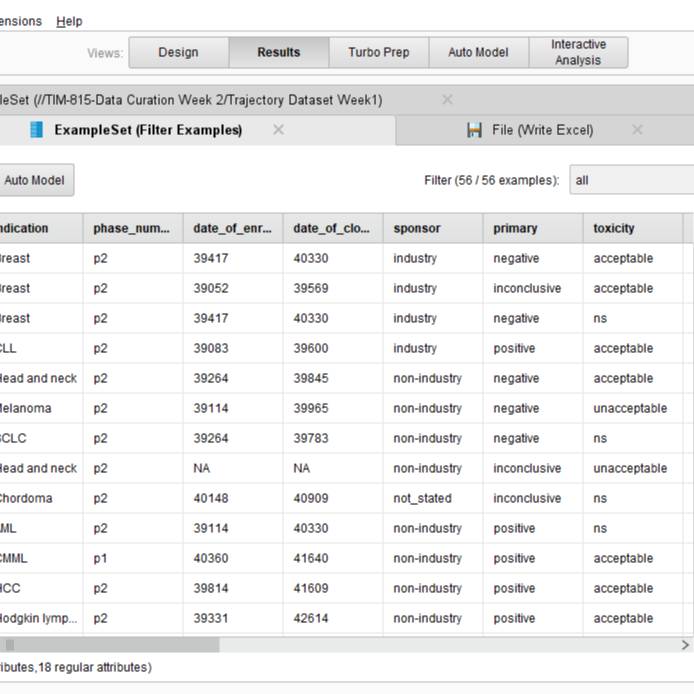Select the cell with value 39965
694x694 pixels.
[x=333, y=408]
